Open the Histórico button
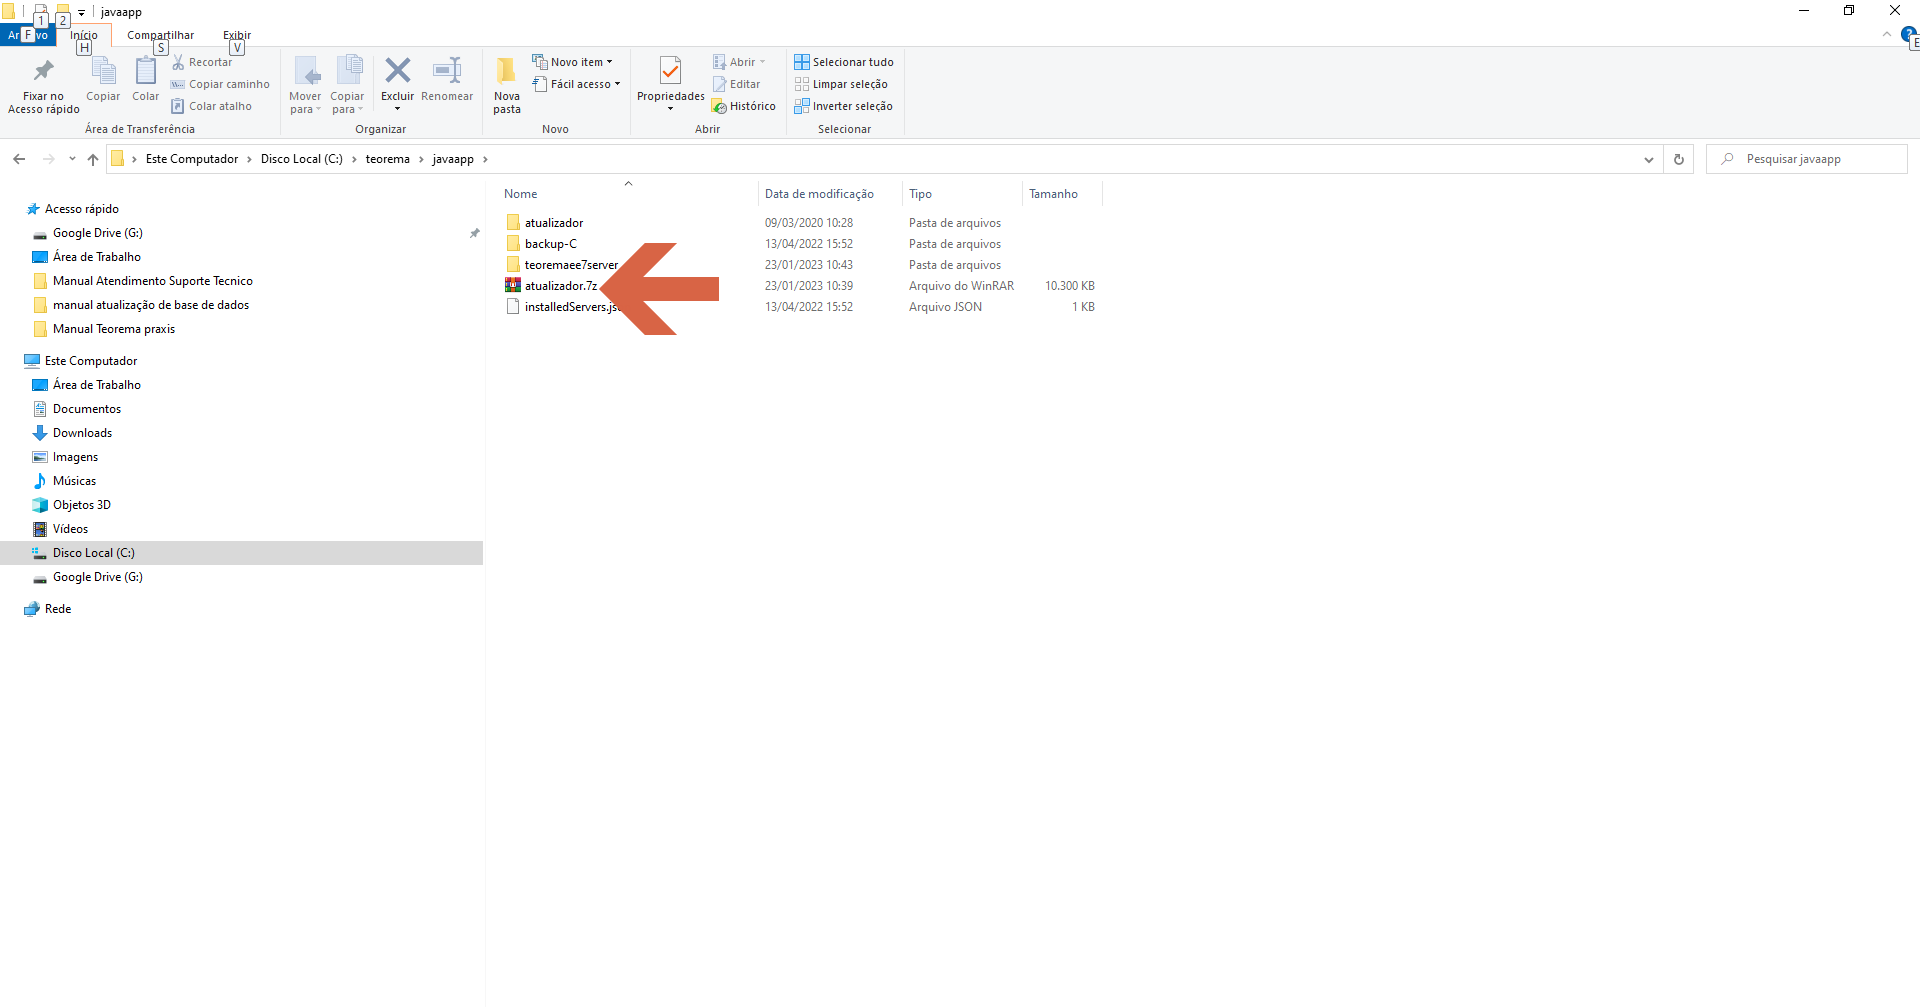This screenshot has height=1007, width=1920. coord(744,106)
